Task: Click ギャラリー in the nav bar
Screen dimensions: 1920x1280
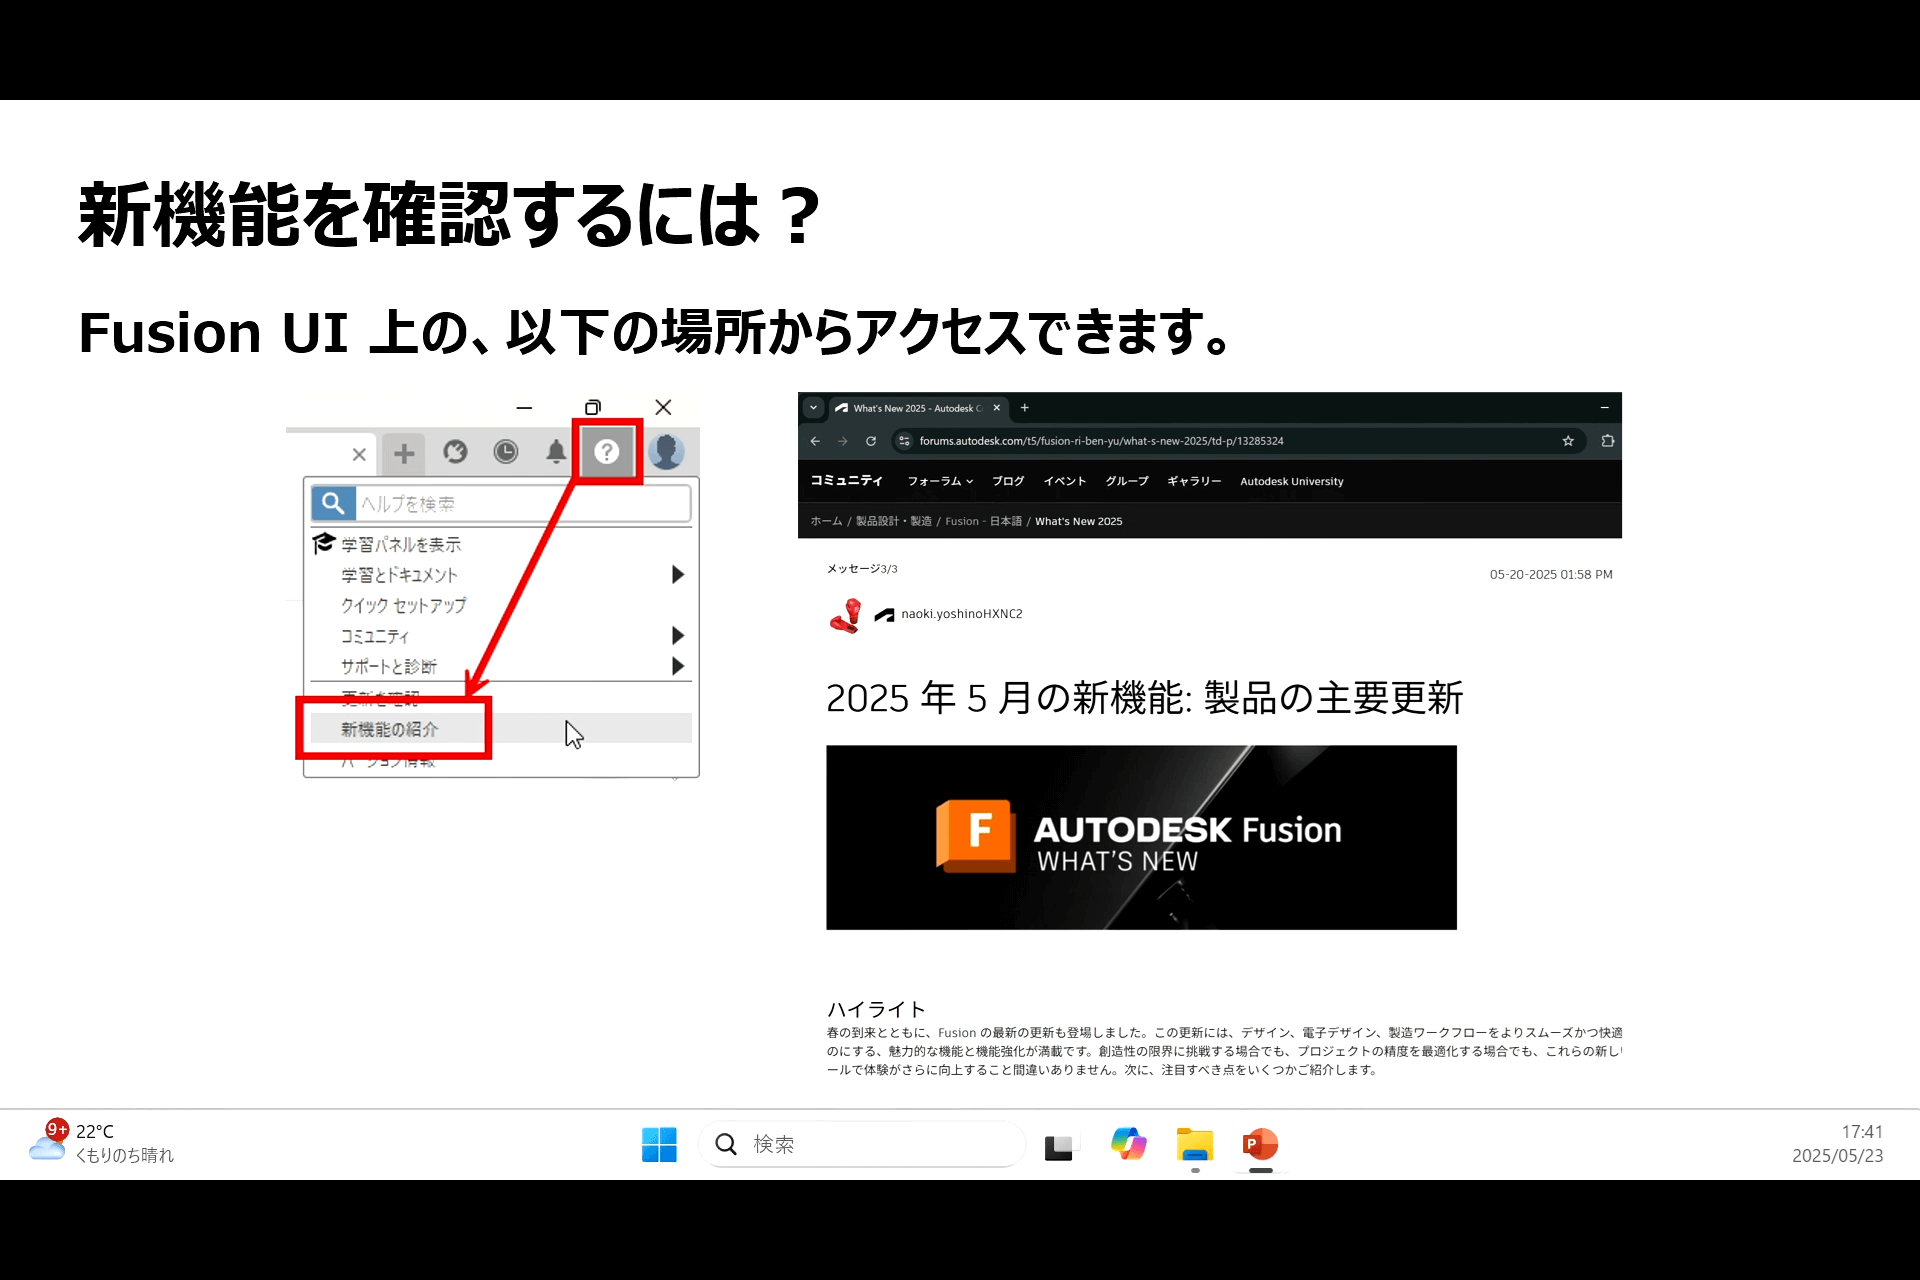Action: [1194, 481]
